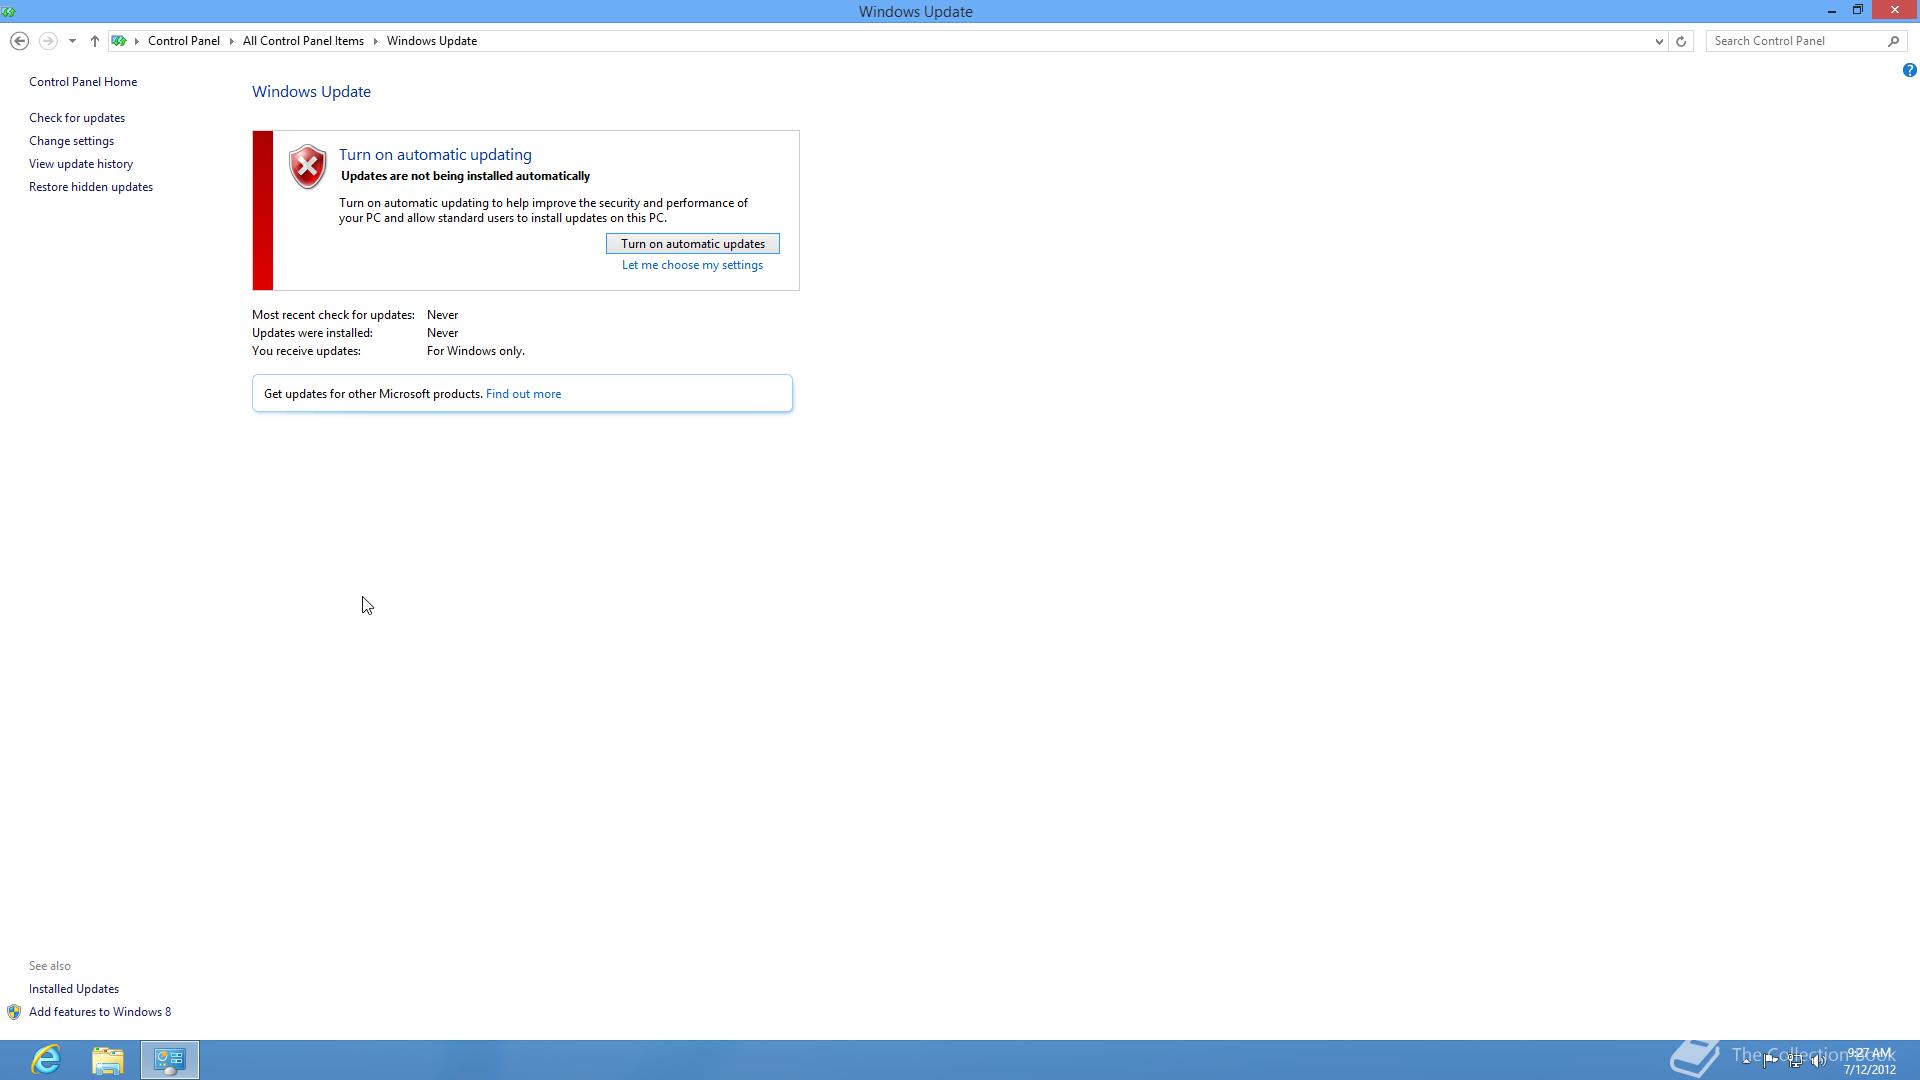
Task: Click the red shield error icon
Action: [x=307, y=167]
